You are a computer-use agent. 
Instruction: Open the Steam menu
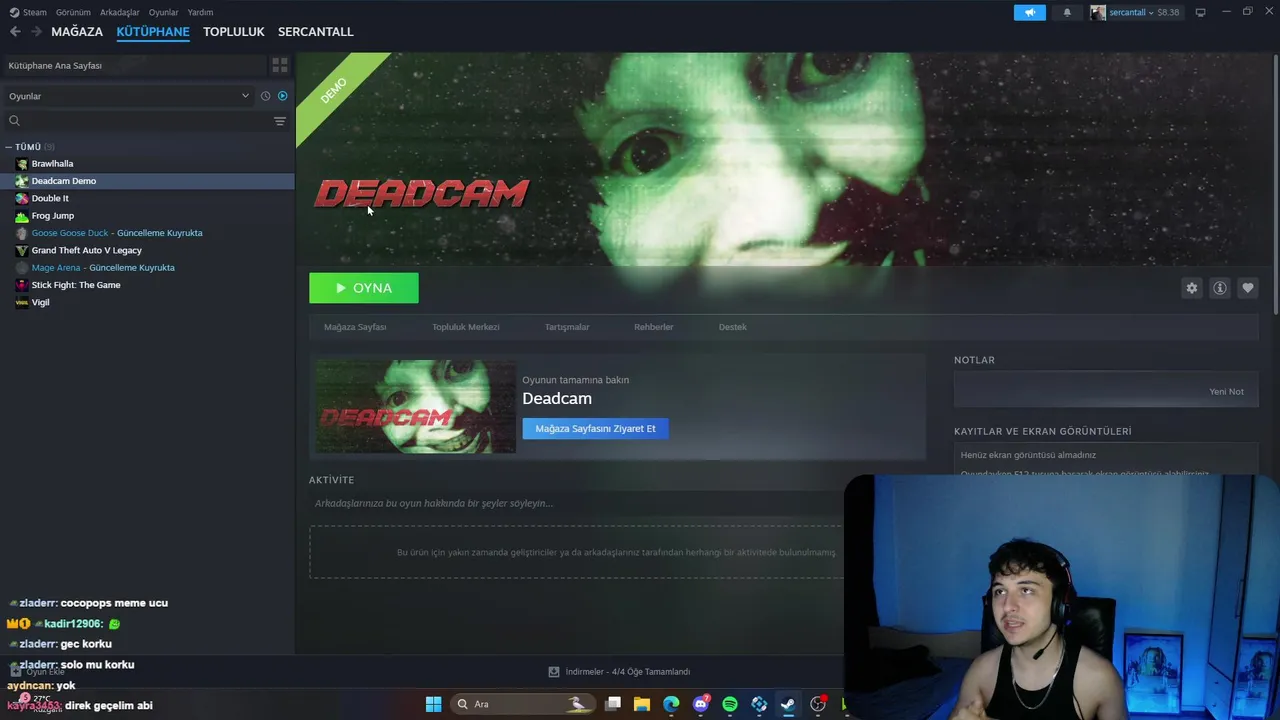(x=28, y=12)
